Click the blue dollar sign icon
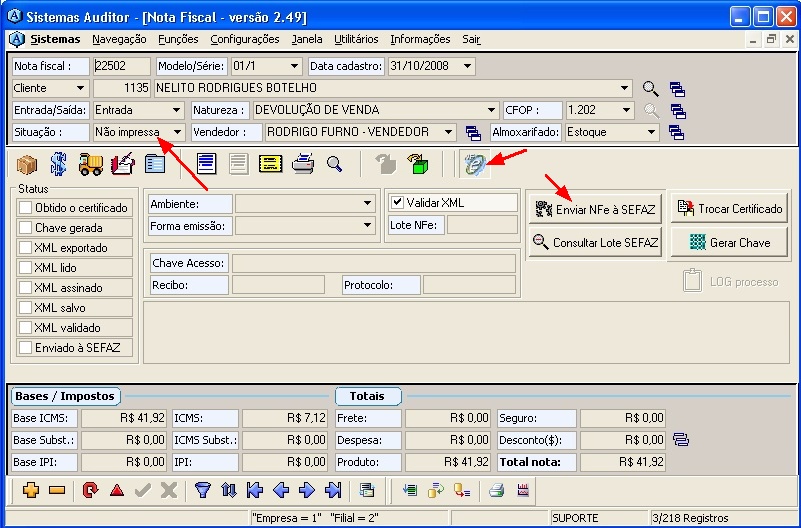This screenshot has width=801, height=528. [59, 164]
